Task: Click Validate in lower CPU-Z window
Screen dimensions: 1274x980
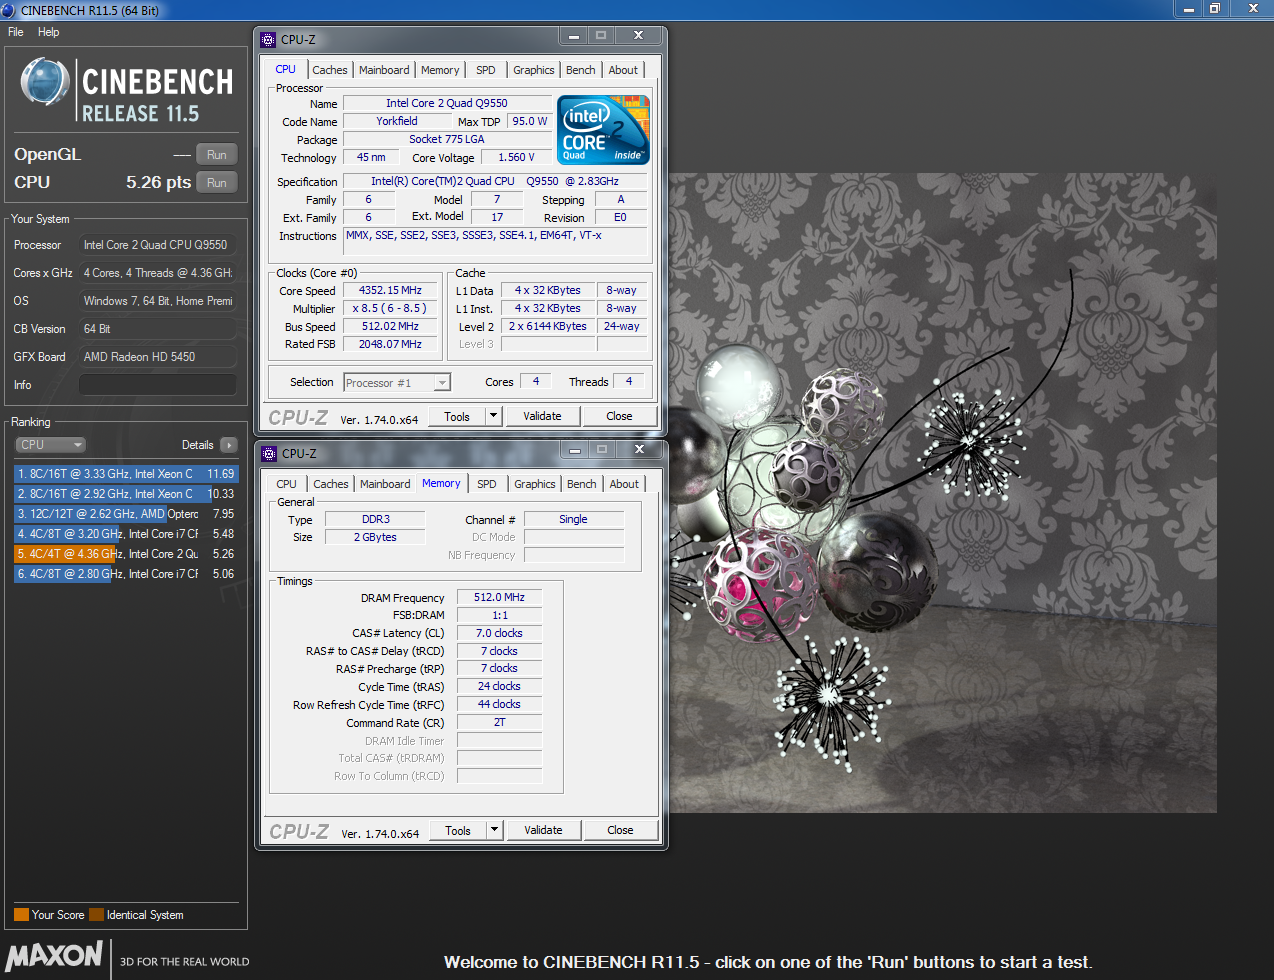Action: coord(543,831)
